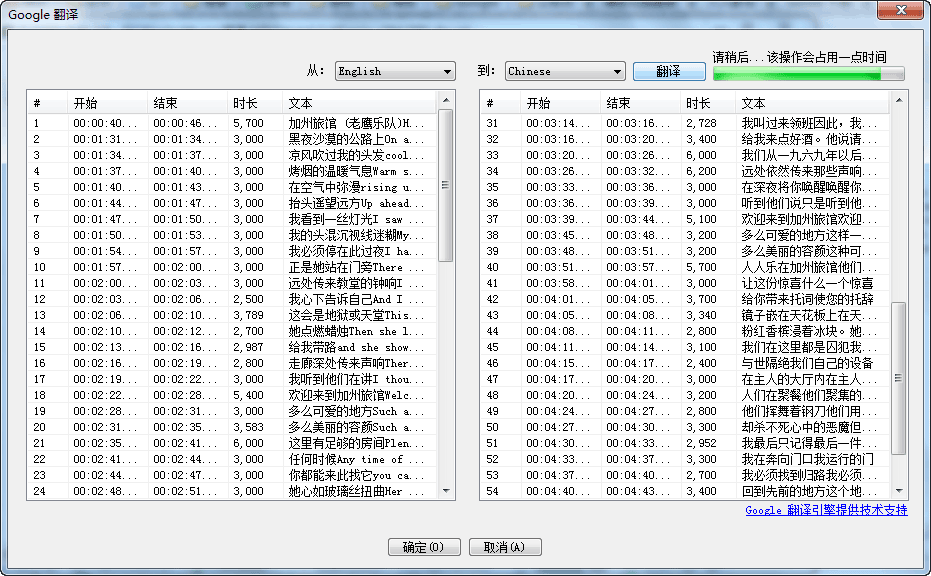Click the left list 开始 column header

(x=107, y=103)
